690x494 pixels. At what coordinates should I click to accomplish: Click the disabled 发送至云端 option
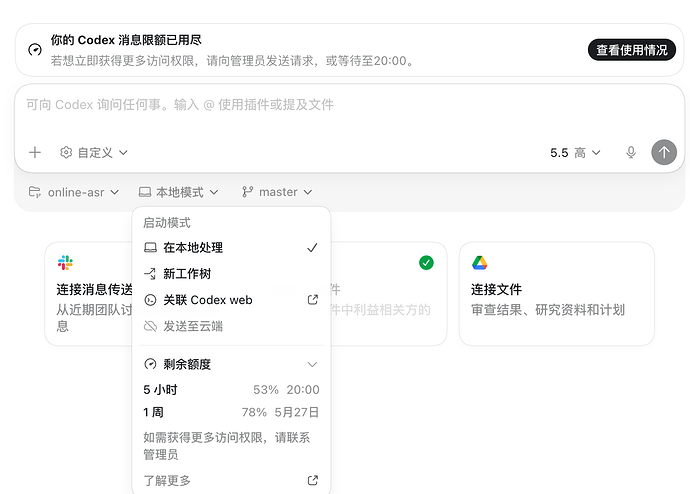(231, 326)
